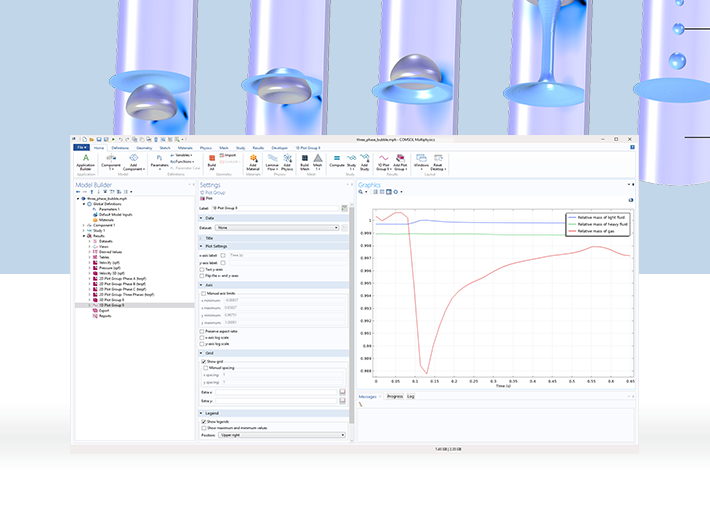This screenshot has width=710, height=523.
Task: Expand the Component 1 tree node
Action: (84, 225)
